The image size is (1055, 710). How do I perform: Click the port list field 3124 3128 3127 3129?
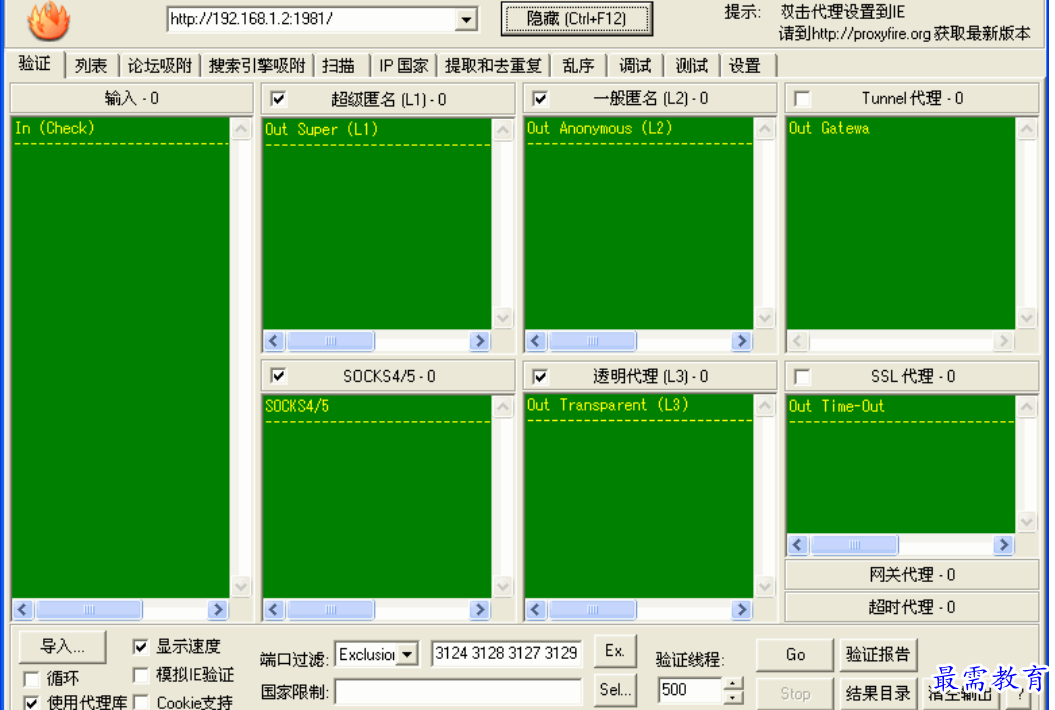pyautogui.click(x=506, y=653)
